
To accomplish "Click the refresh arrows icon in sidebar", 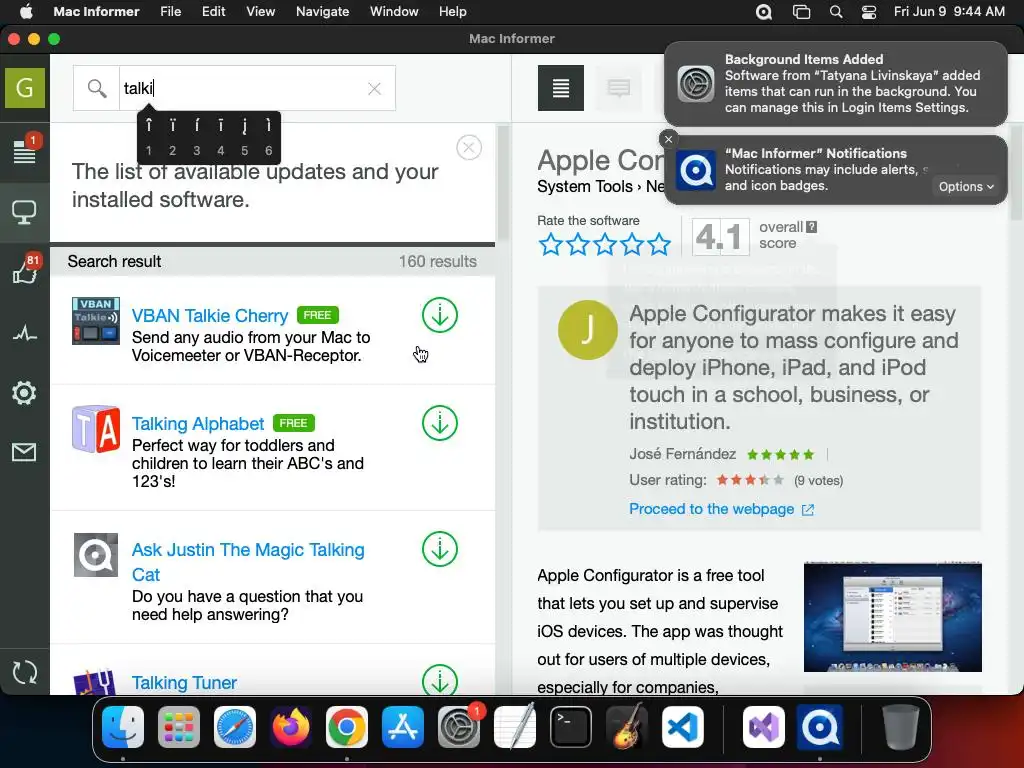I will point(25,672).
